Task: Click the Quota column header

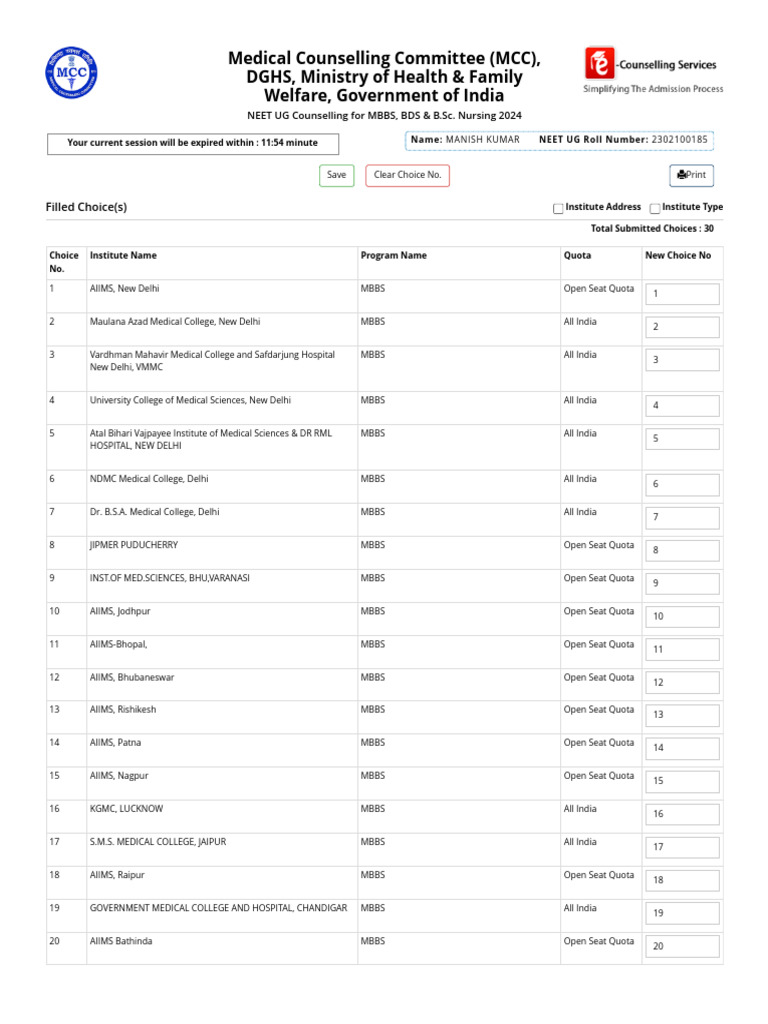Action: point(577,256)
